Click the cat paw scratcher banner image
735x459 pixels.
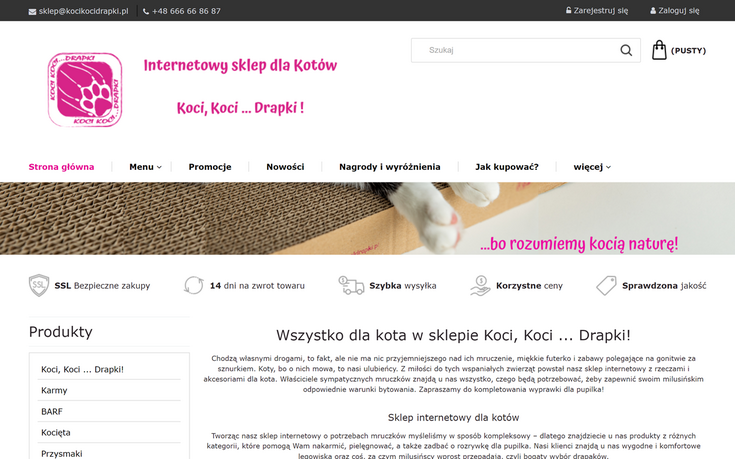pos(367,218)
